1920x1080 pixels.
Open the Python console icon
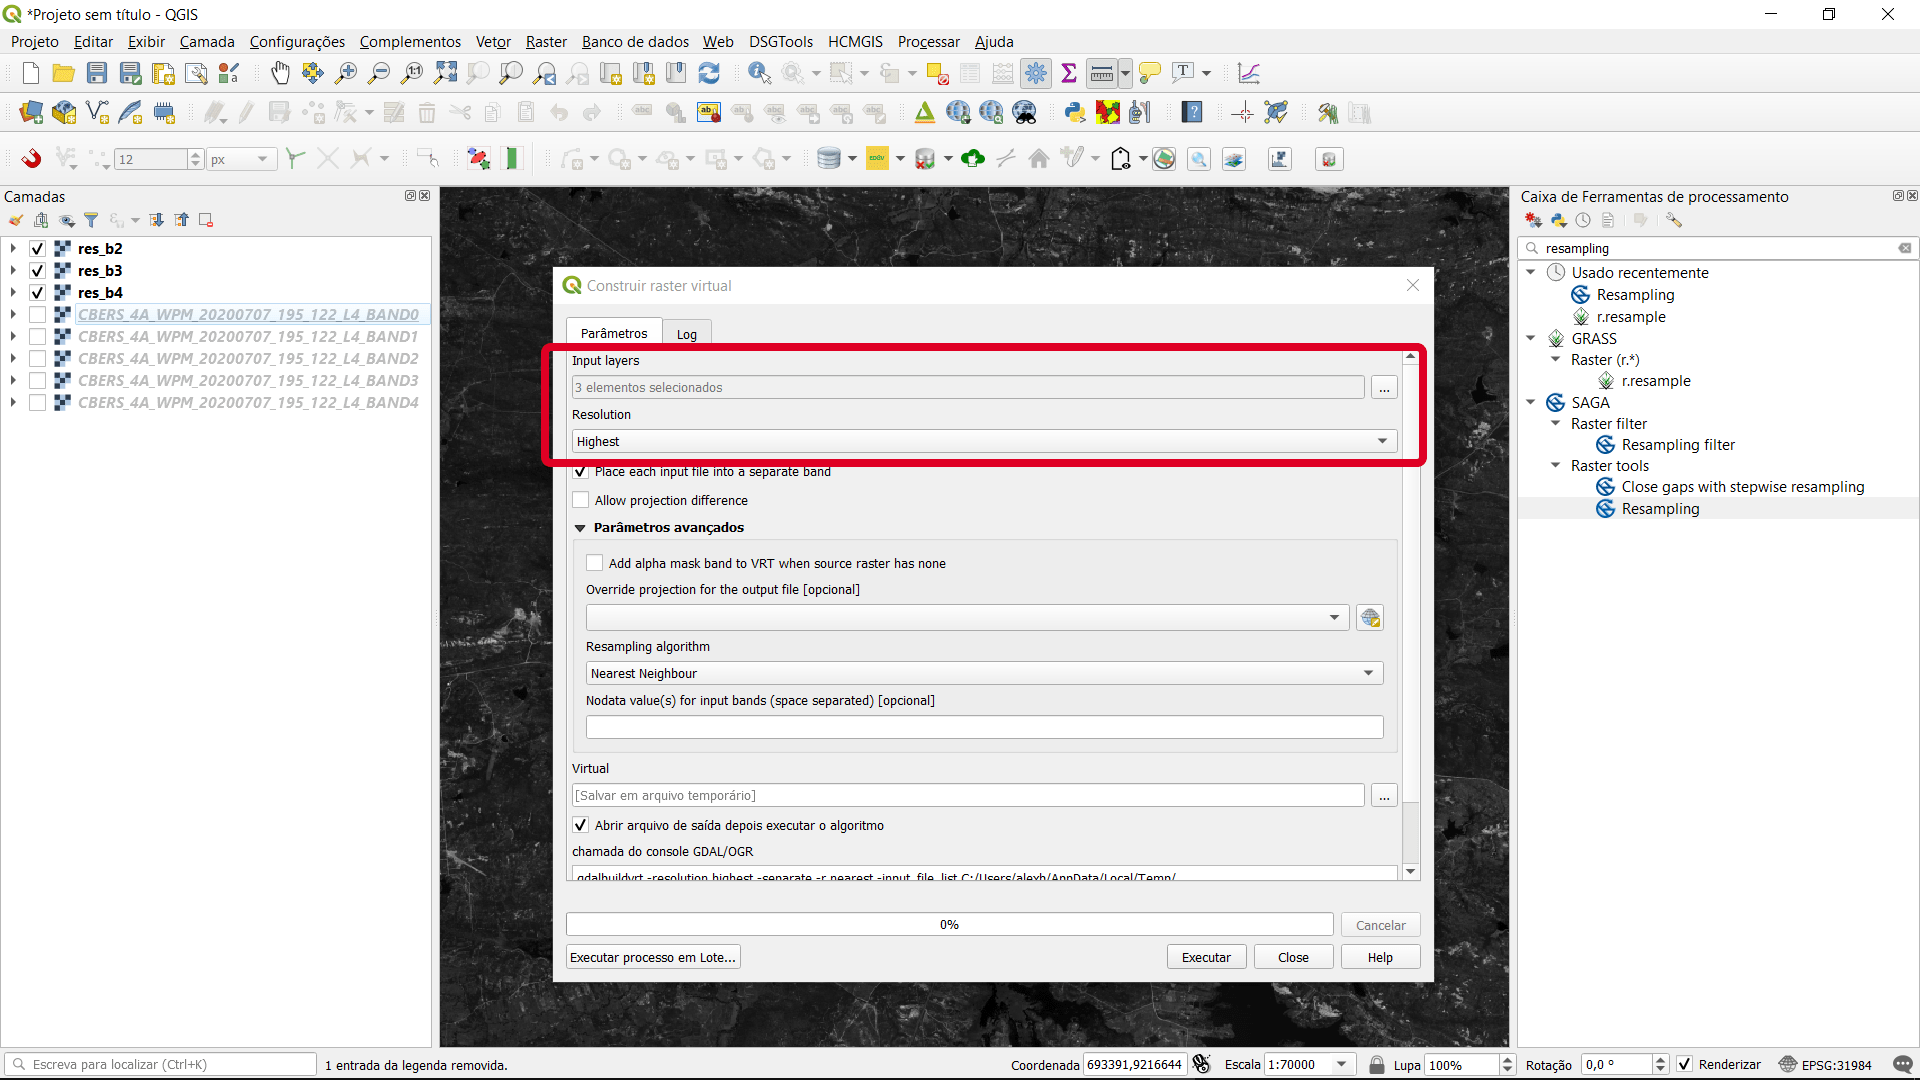tap(1075, 113)
